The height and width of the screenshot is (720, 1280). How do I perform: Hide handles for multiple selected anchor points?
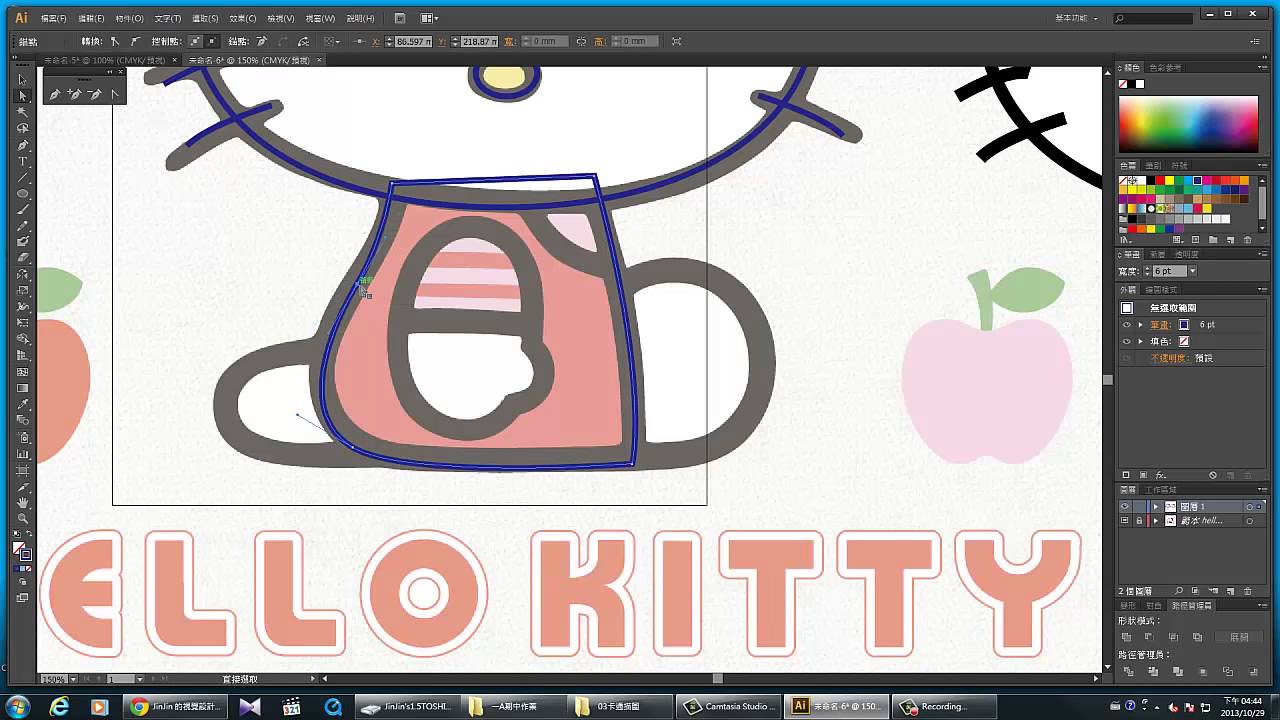pos(212,41)
